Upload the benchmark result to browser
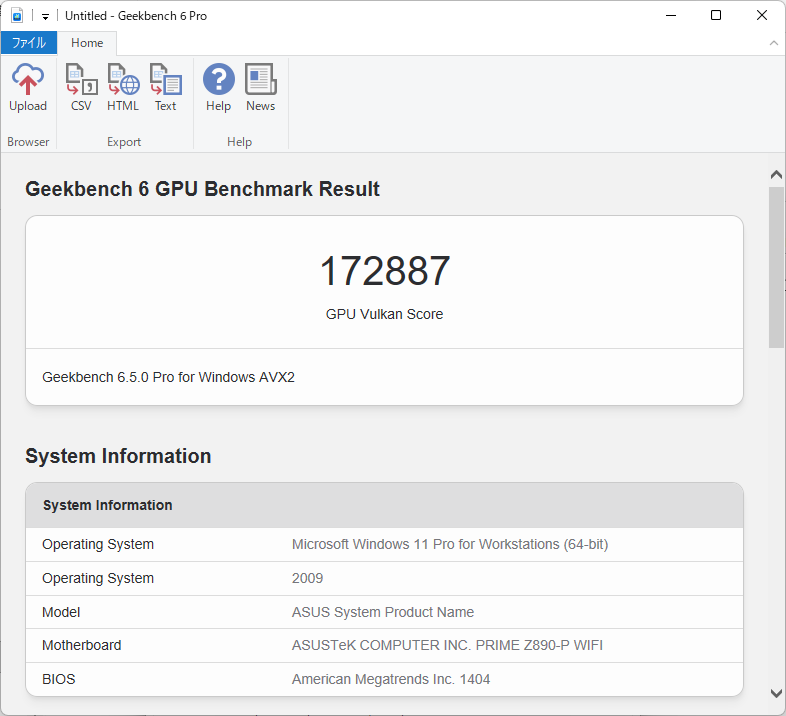This screenshot has height=716, width=786. [x=28, y=89]
